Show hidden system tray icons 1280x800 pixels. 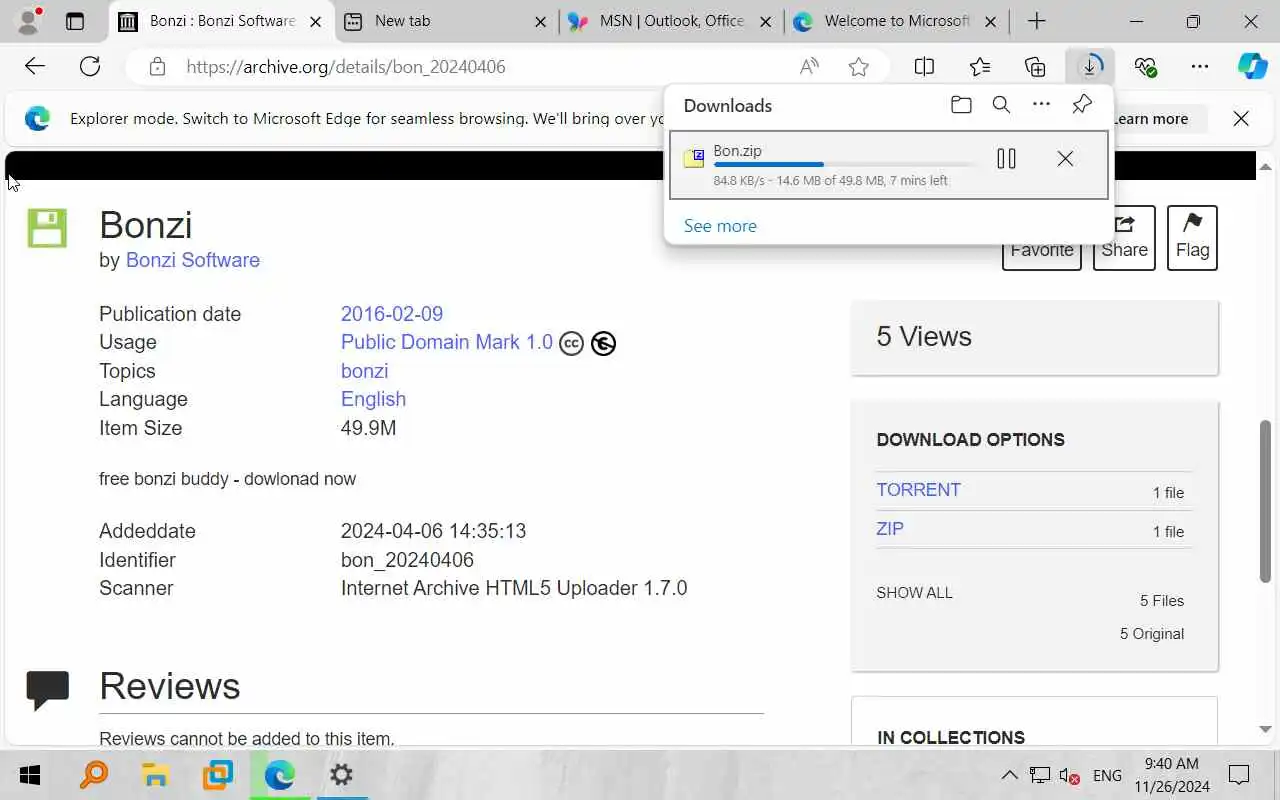(x=1010, y=775)
